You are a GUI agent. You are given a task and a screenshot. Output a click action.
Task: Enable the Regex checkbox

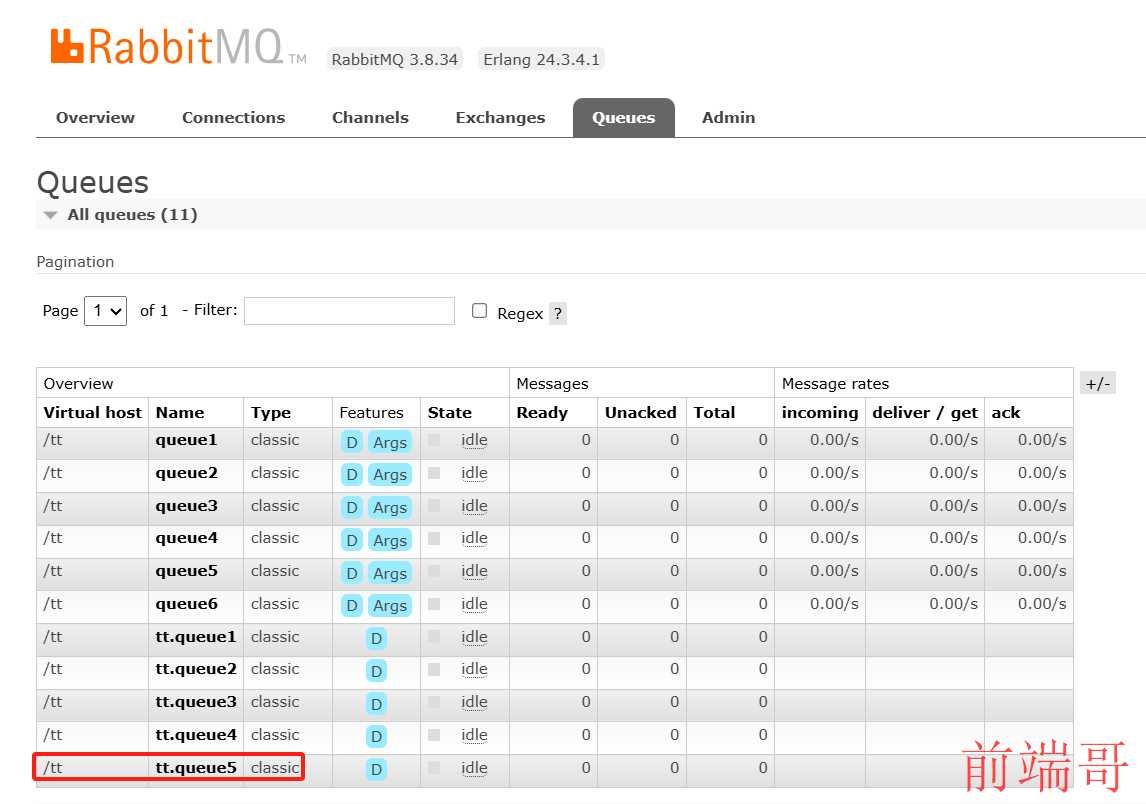tap(479, 311)
